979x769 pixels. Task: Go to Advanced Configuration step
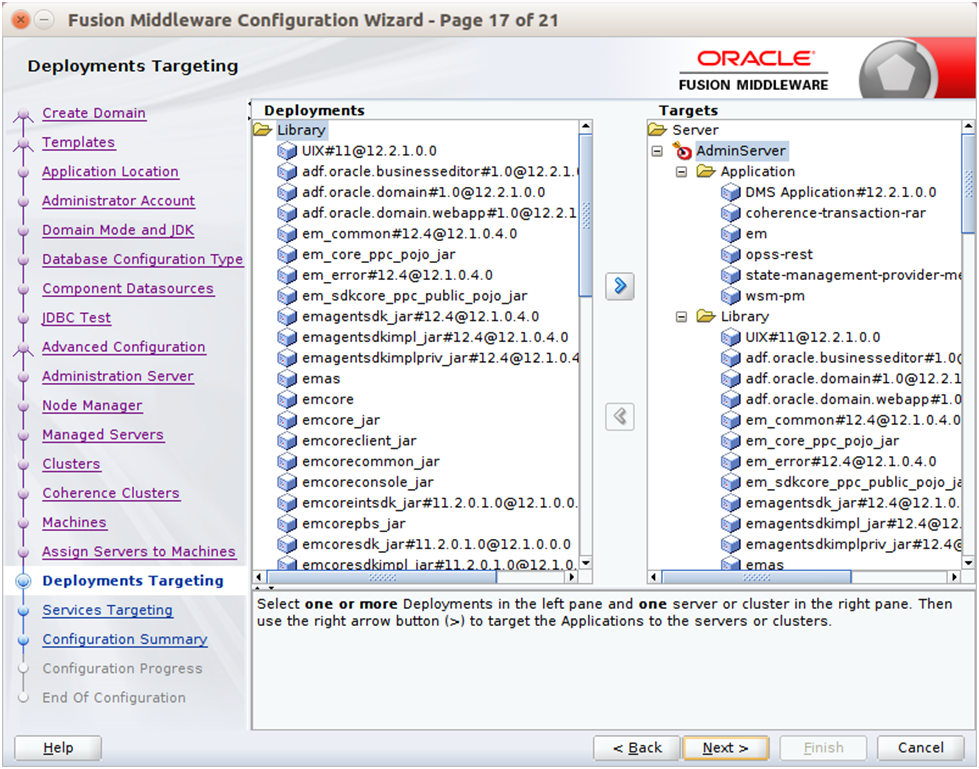(x=124, y=347)
